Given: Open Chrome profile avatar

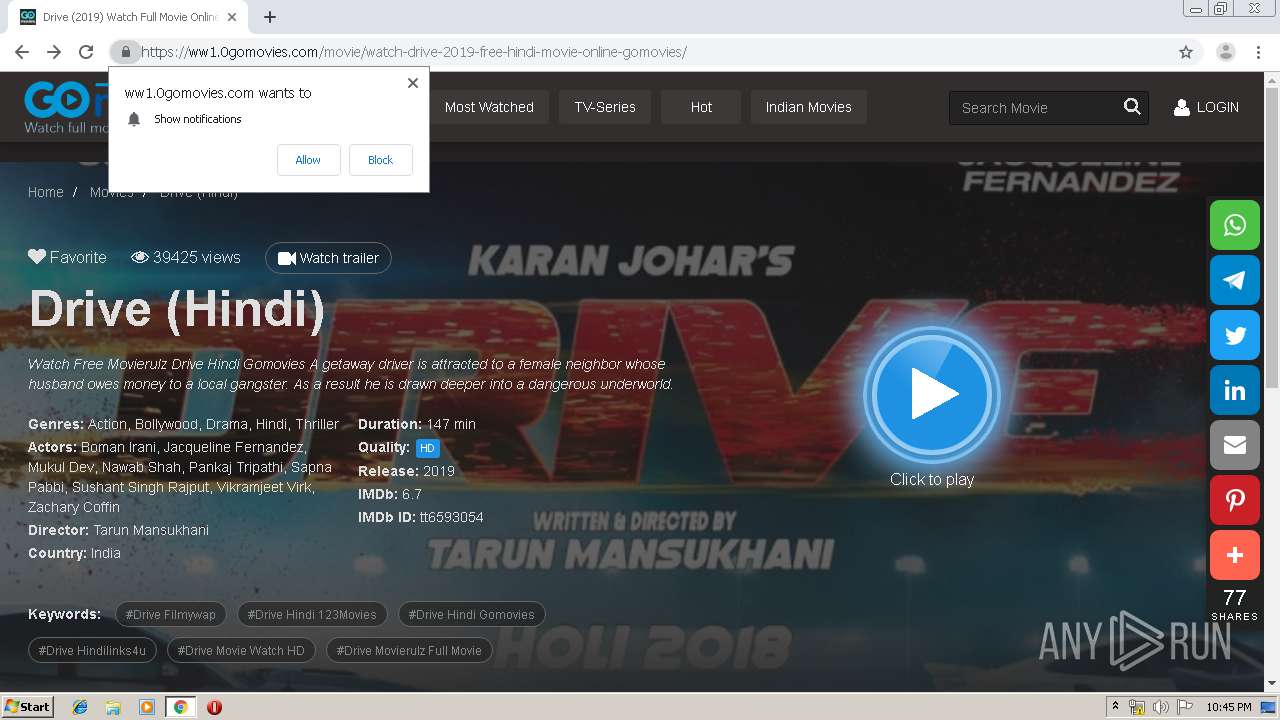Looking at the screenshot, I should click(x=1226, y=52).
